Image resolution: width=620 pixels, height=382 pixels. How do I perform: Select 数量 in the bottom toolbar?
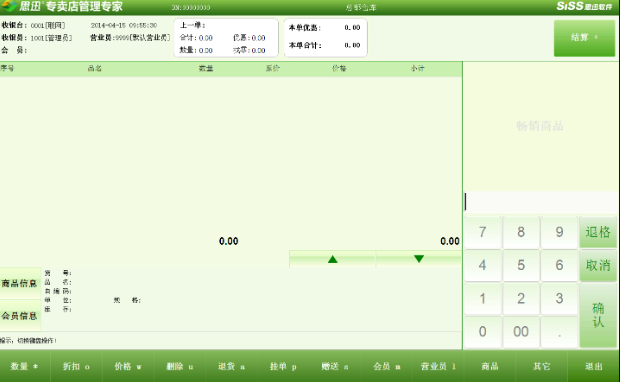click(x=25, y=367)
